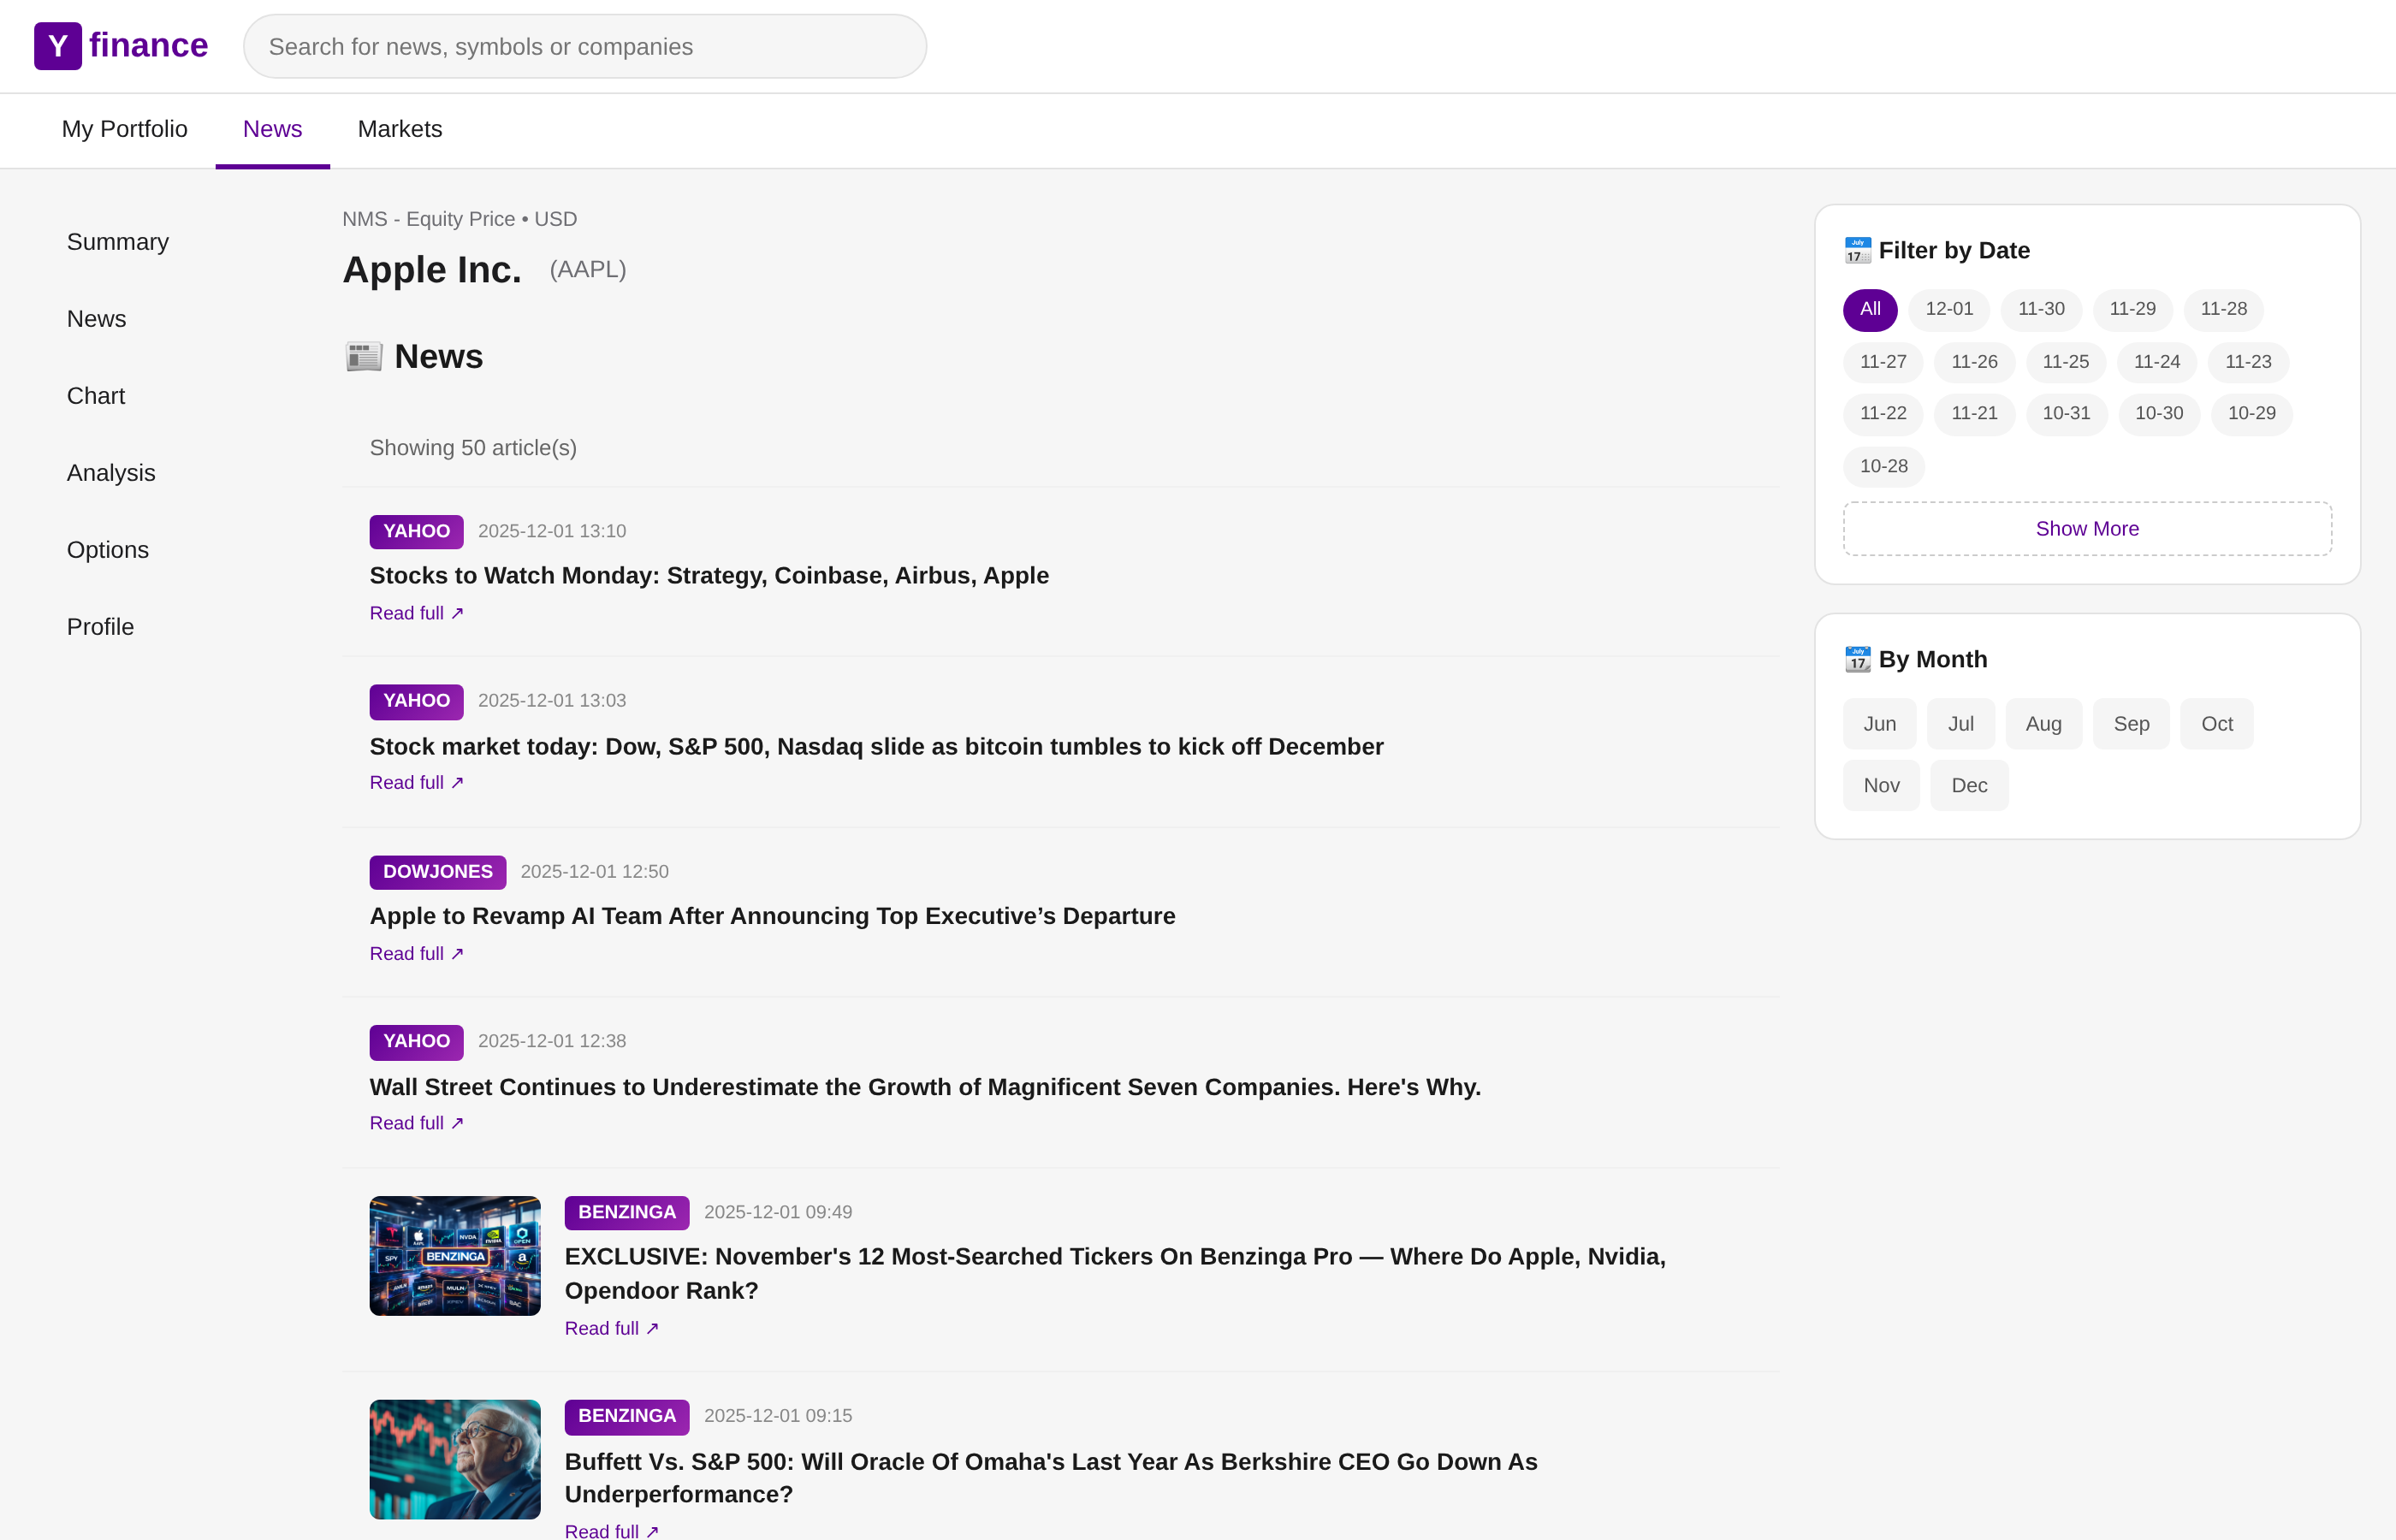
Task: Click headline about Magnificent Seven growth
Action: point(925,1087)
